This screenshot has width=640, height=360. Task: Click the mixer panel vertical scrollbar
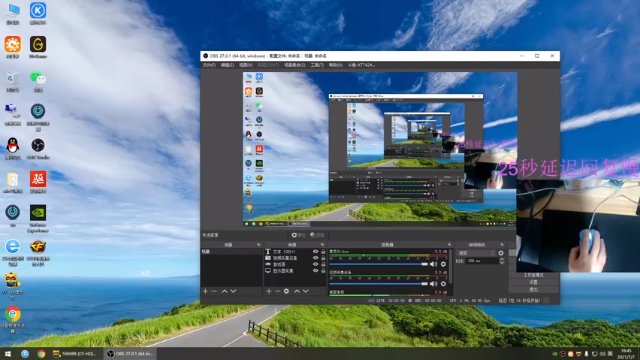coord(451,266)
